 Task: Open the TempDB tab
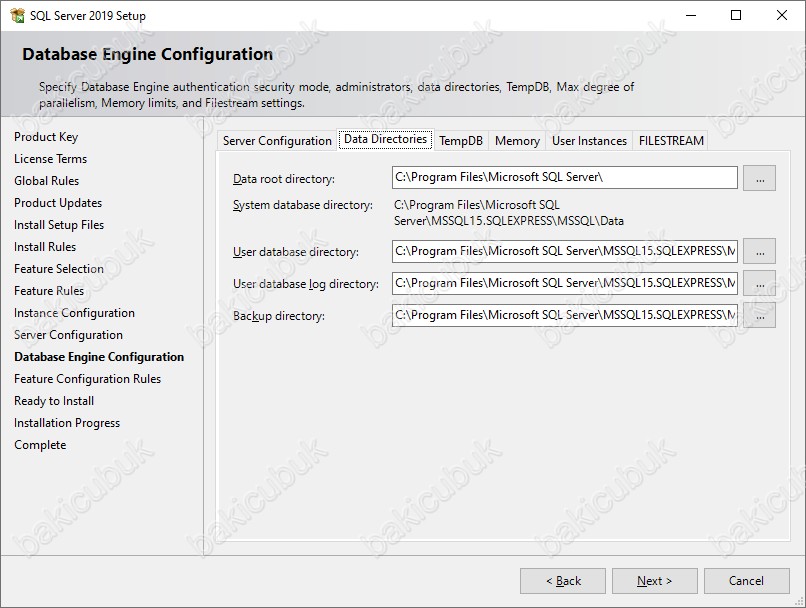(x=461, y=141)
